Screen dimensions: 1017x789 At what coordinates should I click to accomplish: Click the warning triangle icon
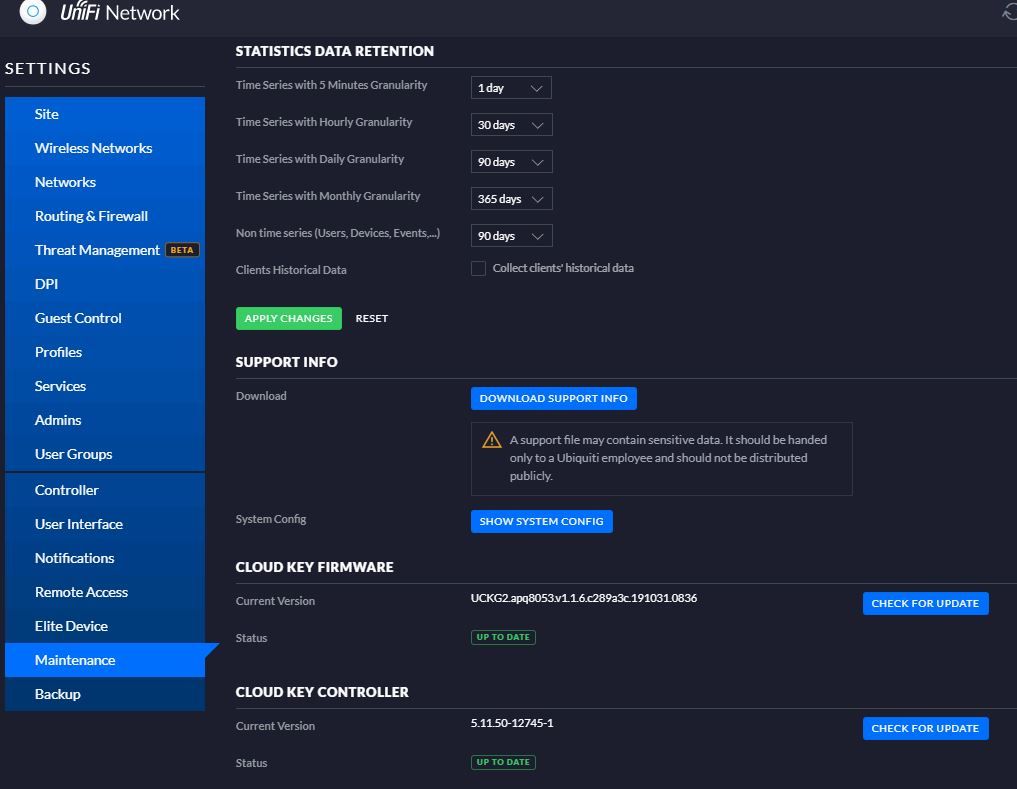coord(492,440)
